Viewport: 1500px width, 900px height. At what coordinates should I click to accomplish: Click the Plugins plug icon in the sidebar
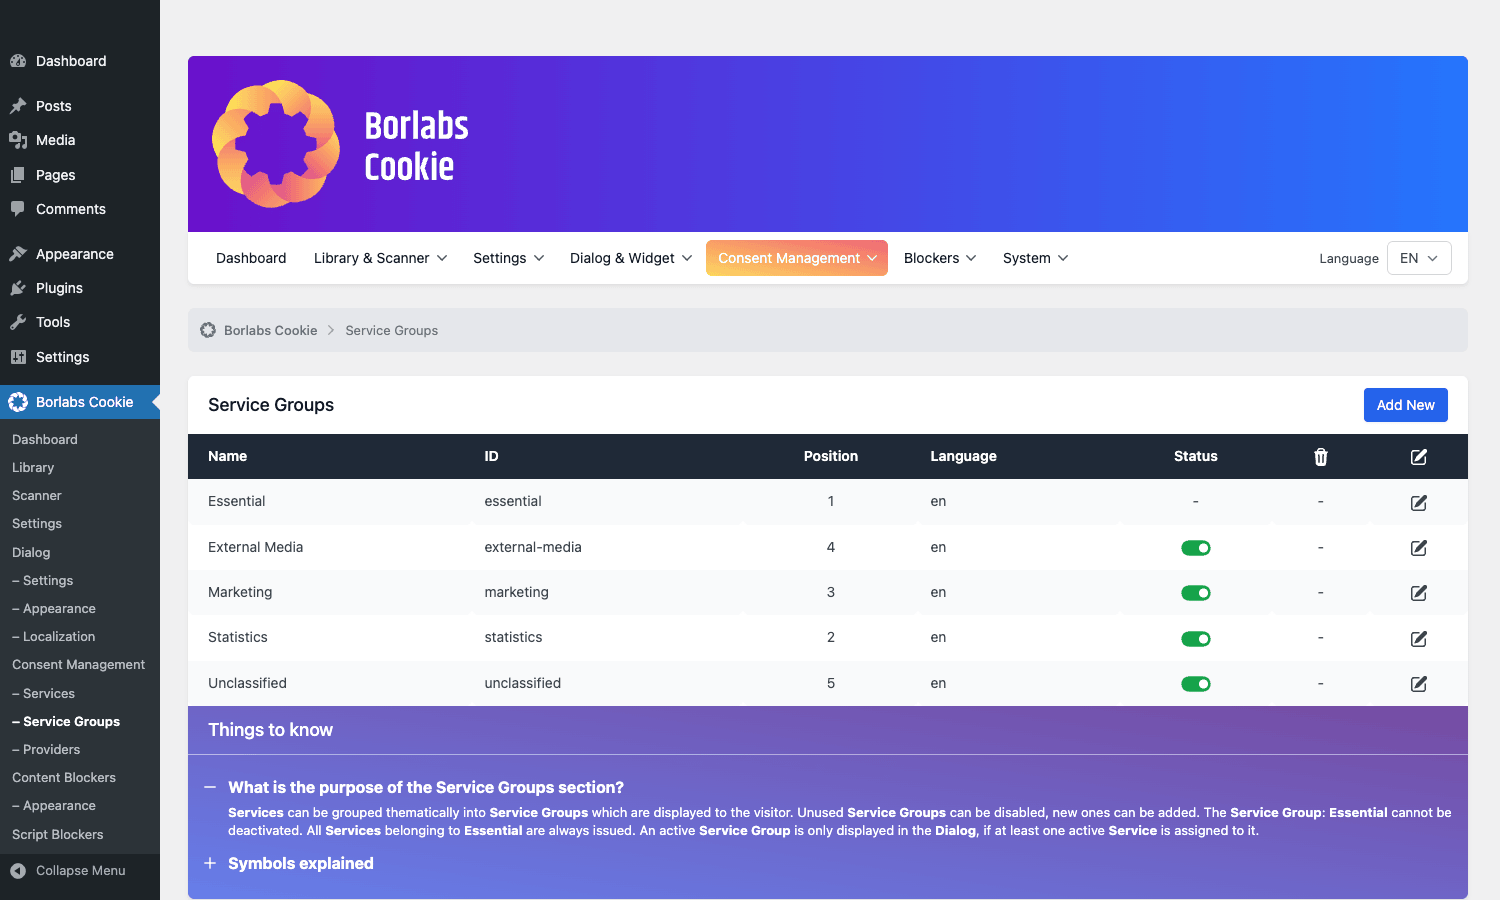tap(18, 288)
